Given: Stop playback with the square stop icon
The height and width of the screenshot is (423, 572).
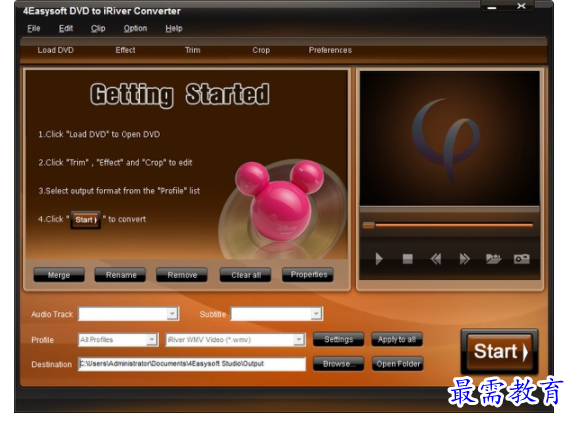Looking at the screenshot, I should pos(407,259).
